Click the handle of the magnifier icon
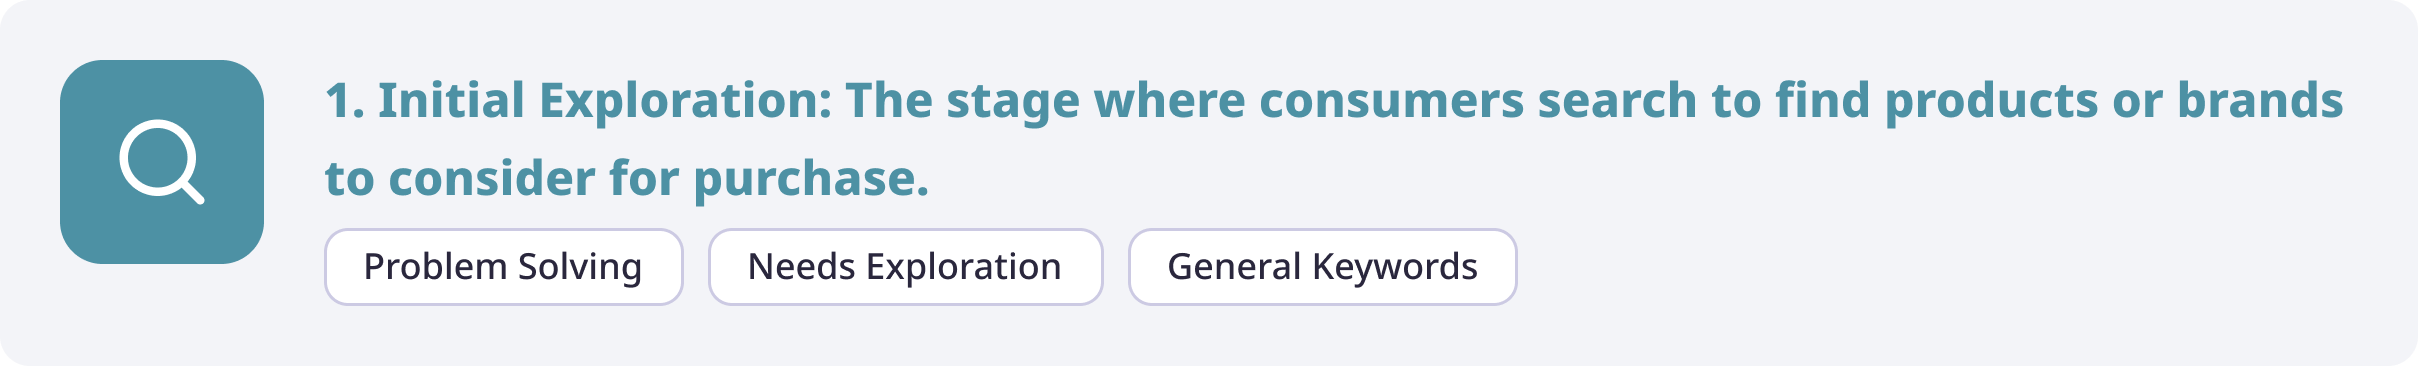This screenshot has height=366, width=2418. [x=191, y=191]
